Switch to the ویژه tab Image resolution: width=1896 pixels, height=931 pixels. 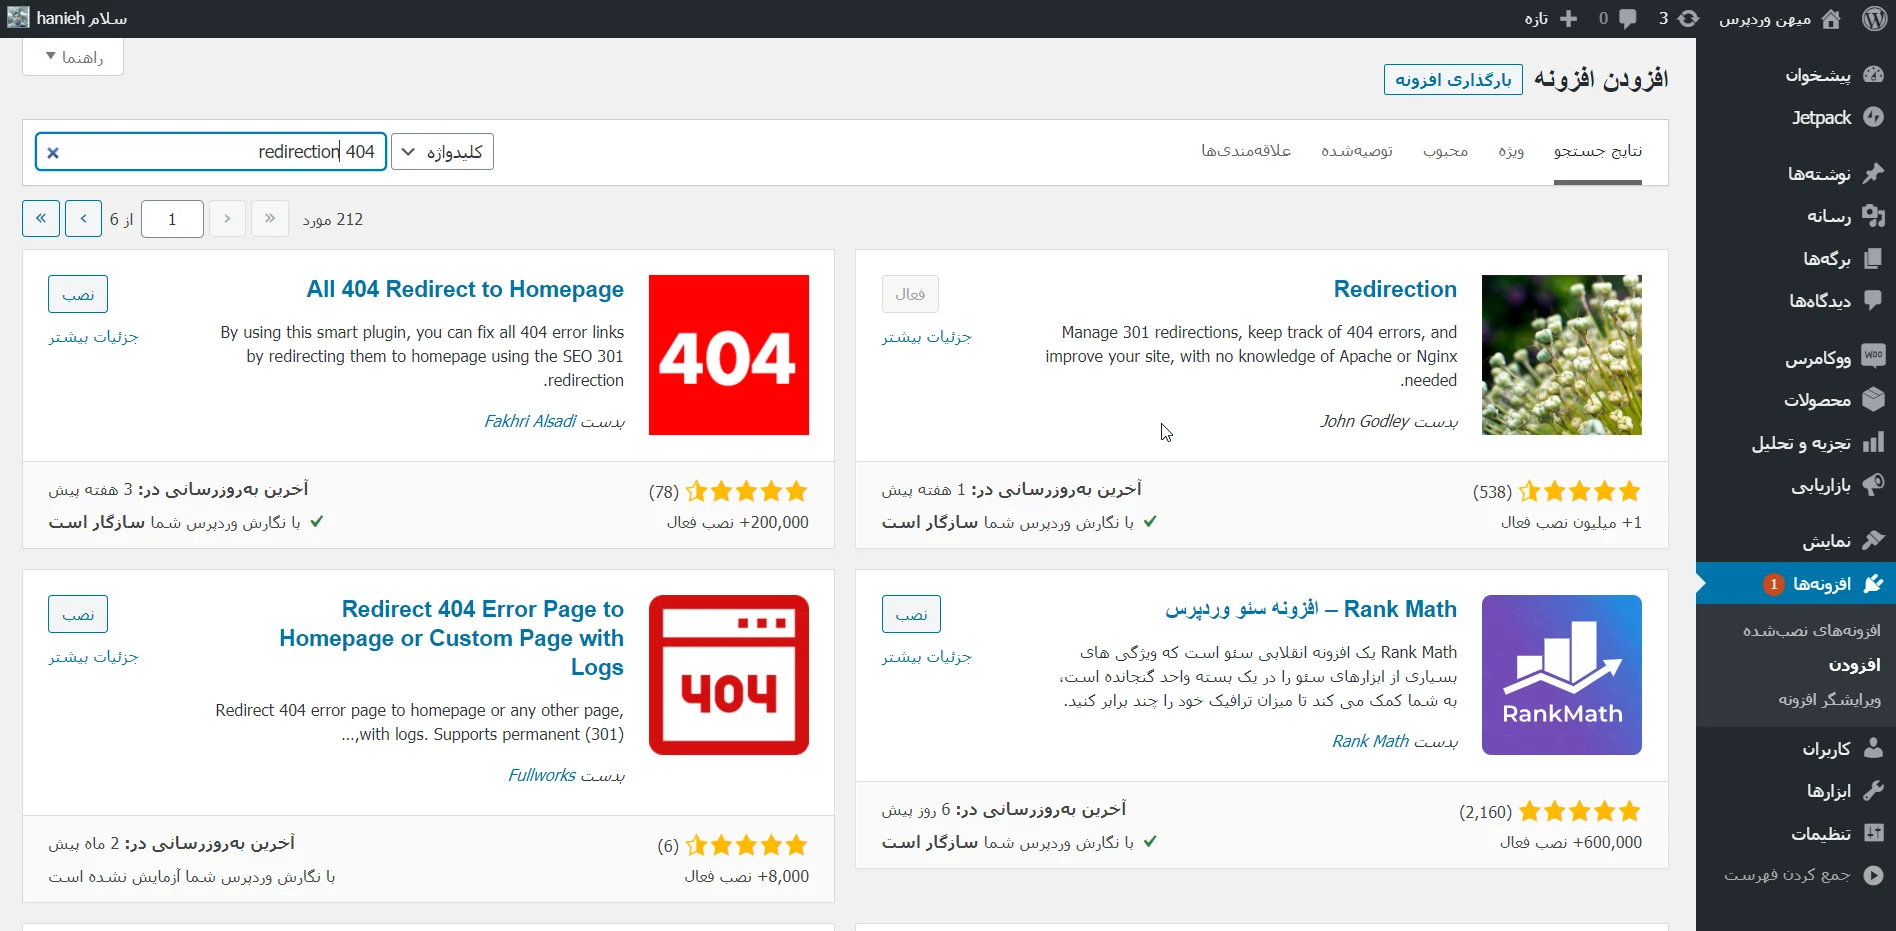pos(1511,151)
